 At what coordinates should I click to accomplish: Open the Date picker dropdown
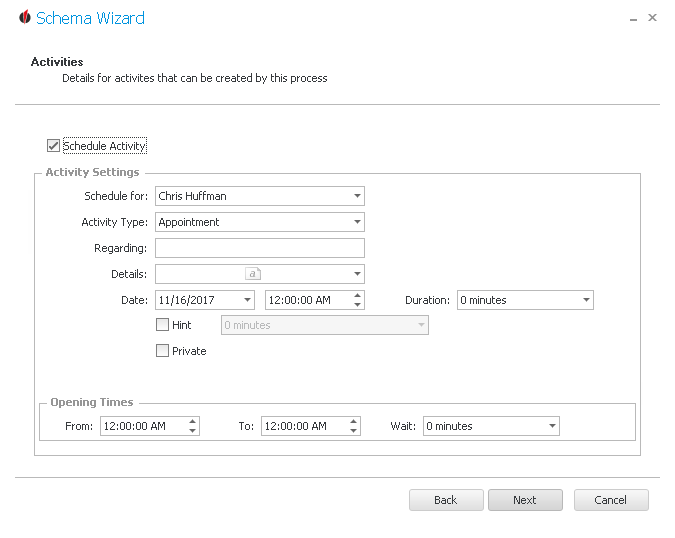pyautogui.click(x=247, y=300)
